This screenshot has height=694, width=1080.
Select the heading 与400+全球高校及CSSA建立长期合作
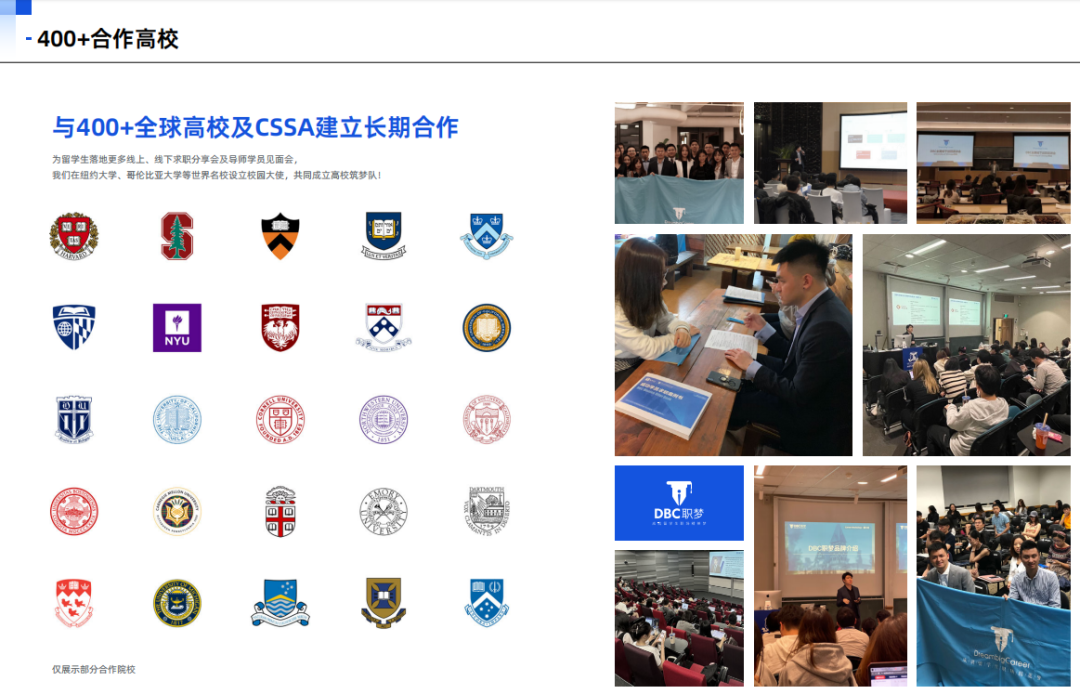pyautogui.click(x=256, y=127)
